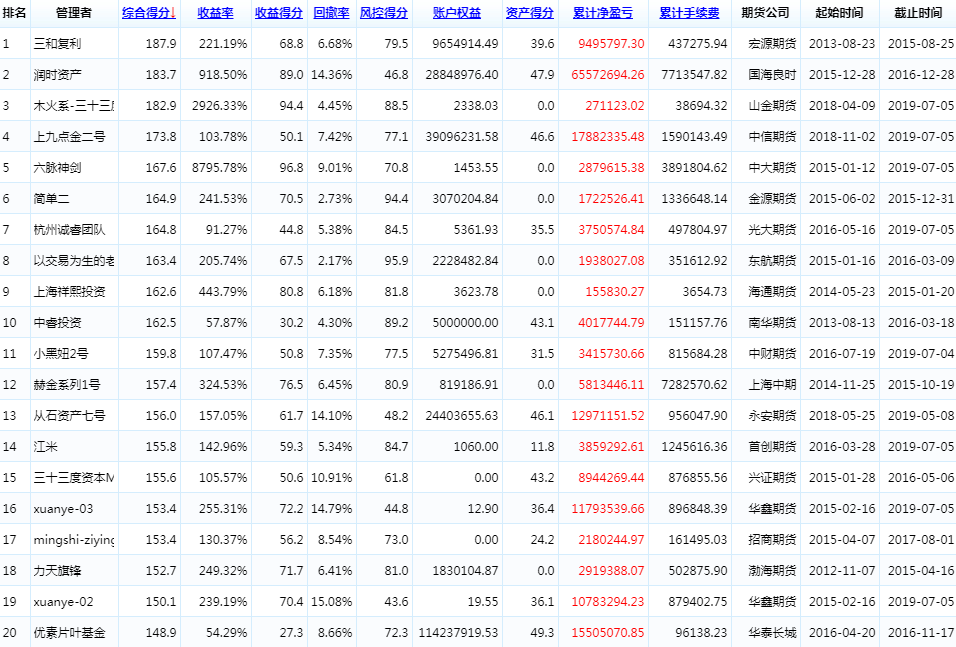Click net profit value 17882335.48

pos(608,137)
